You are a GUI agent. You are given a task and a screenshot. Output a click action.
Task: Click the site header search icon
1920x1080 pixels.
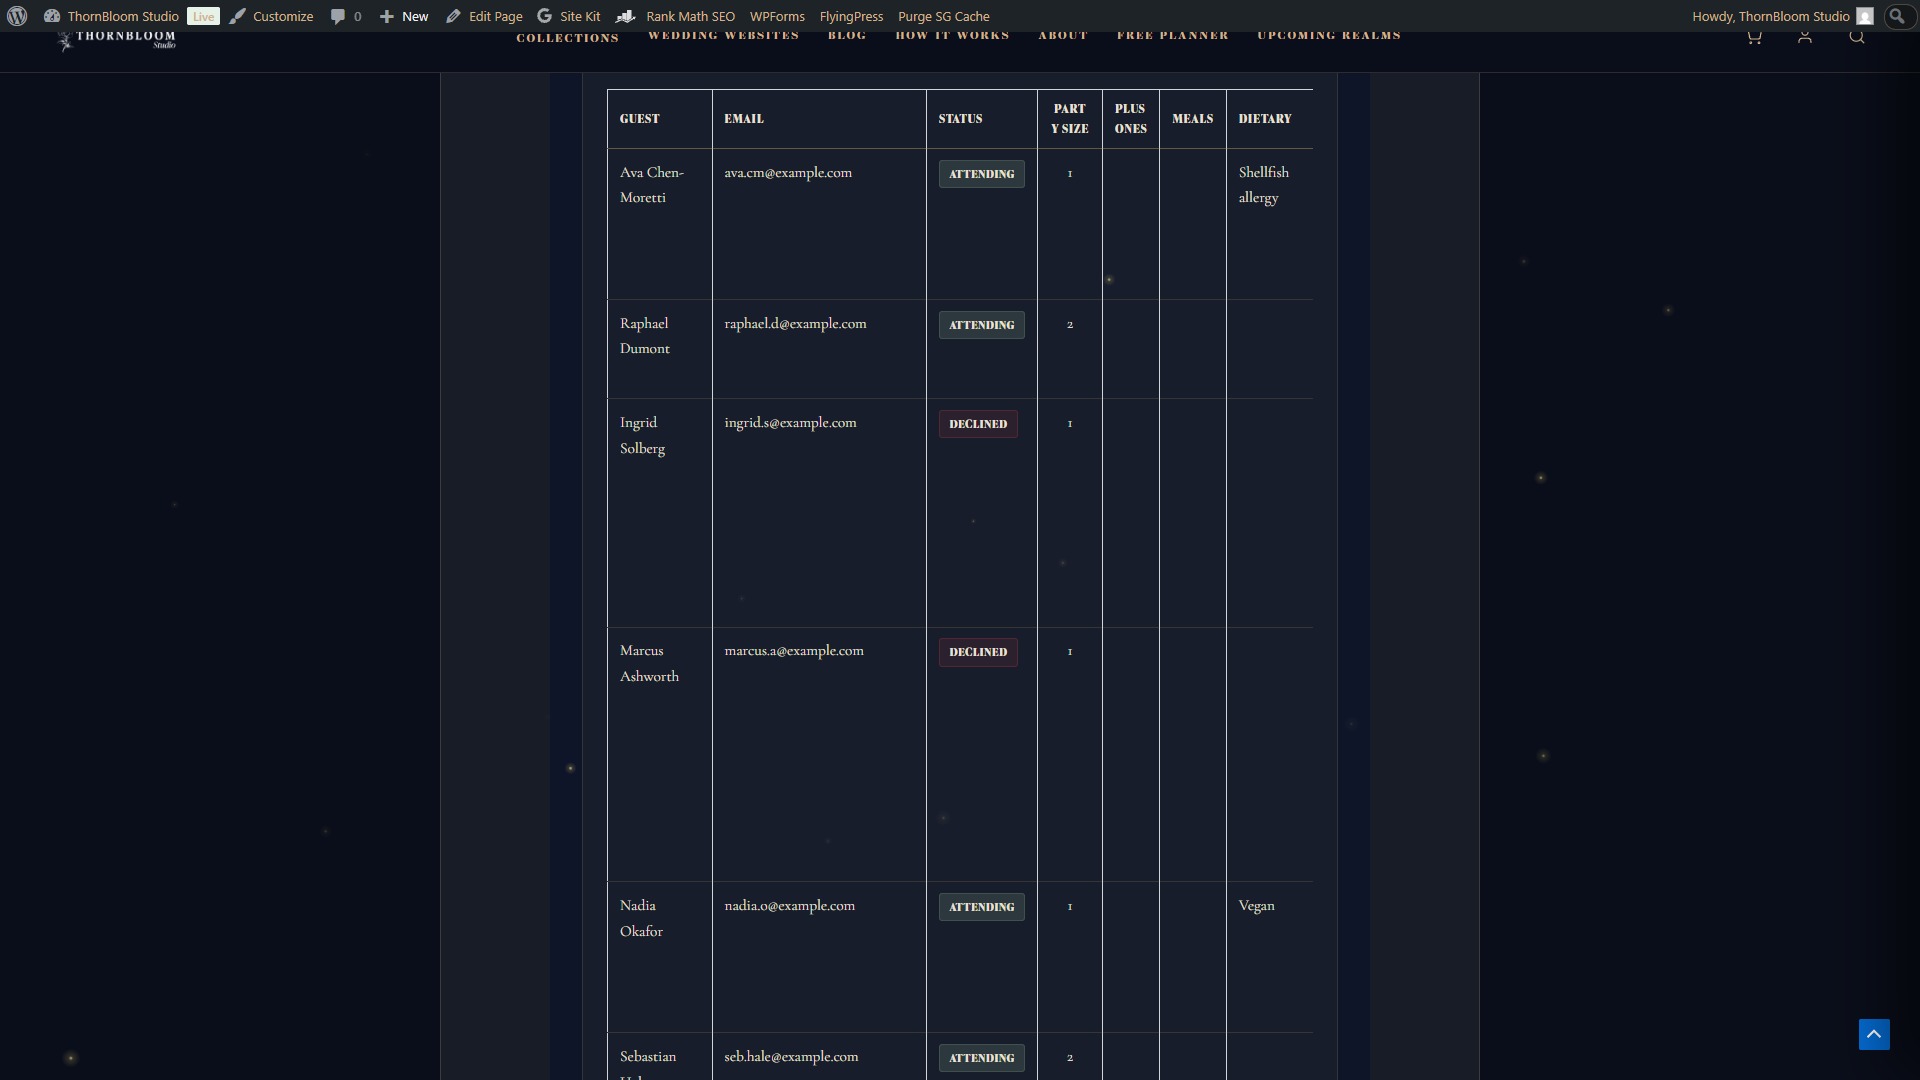tap(1857, 37)
